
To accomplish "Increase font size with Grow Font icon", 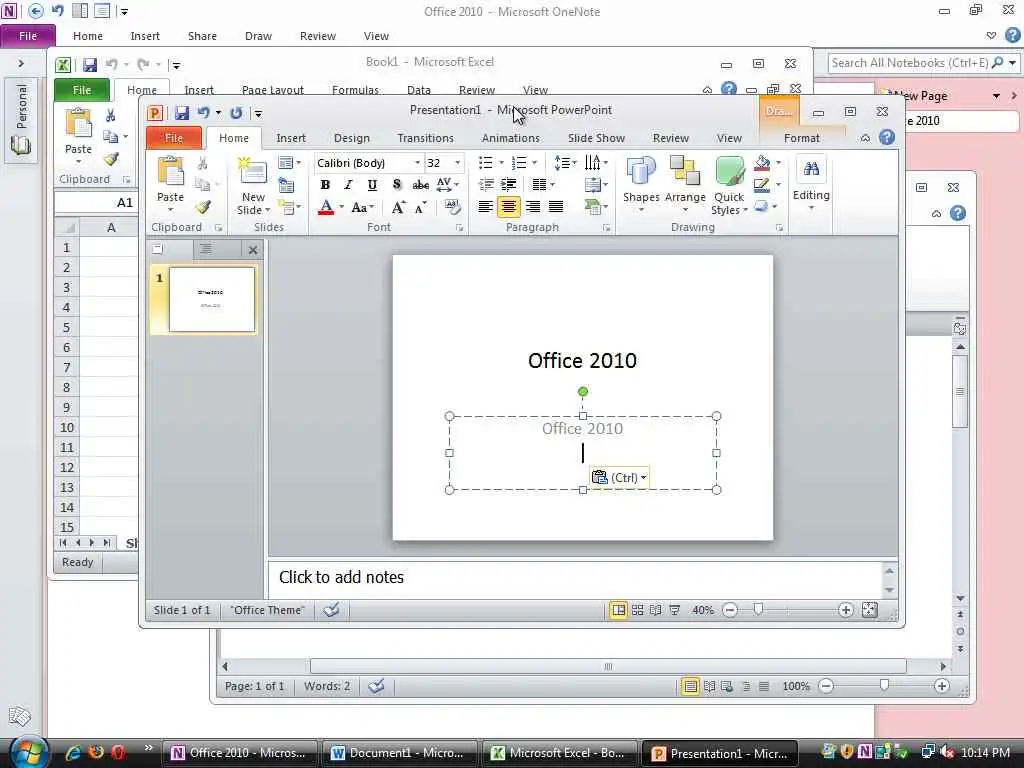I will (398, 208).
